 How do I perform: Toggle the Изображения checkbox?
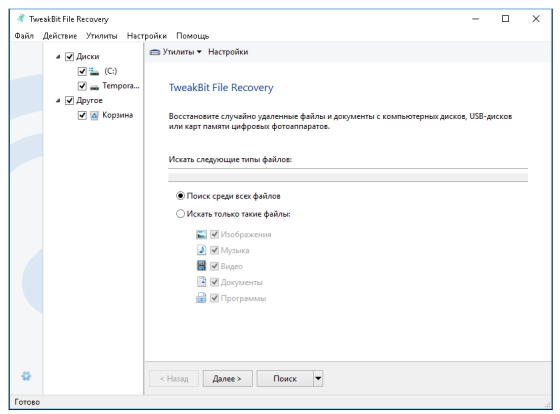214,234
